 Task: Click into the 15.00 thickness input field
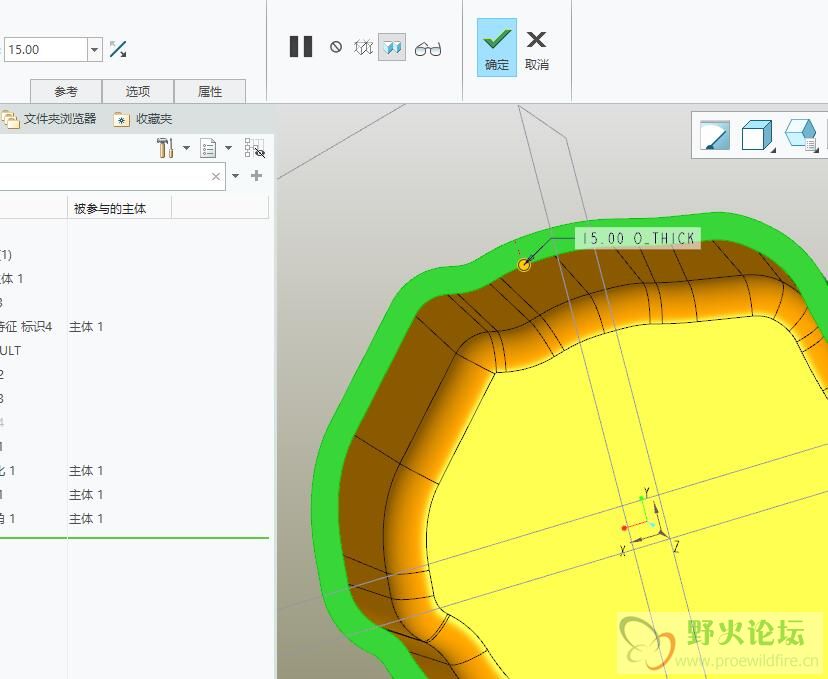coord(46,50)
